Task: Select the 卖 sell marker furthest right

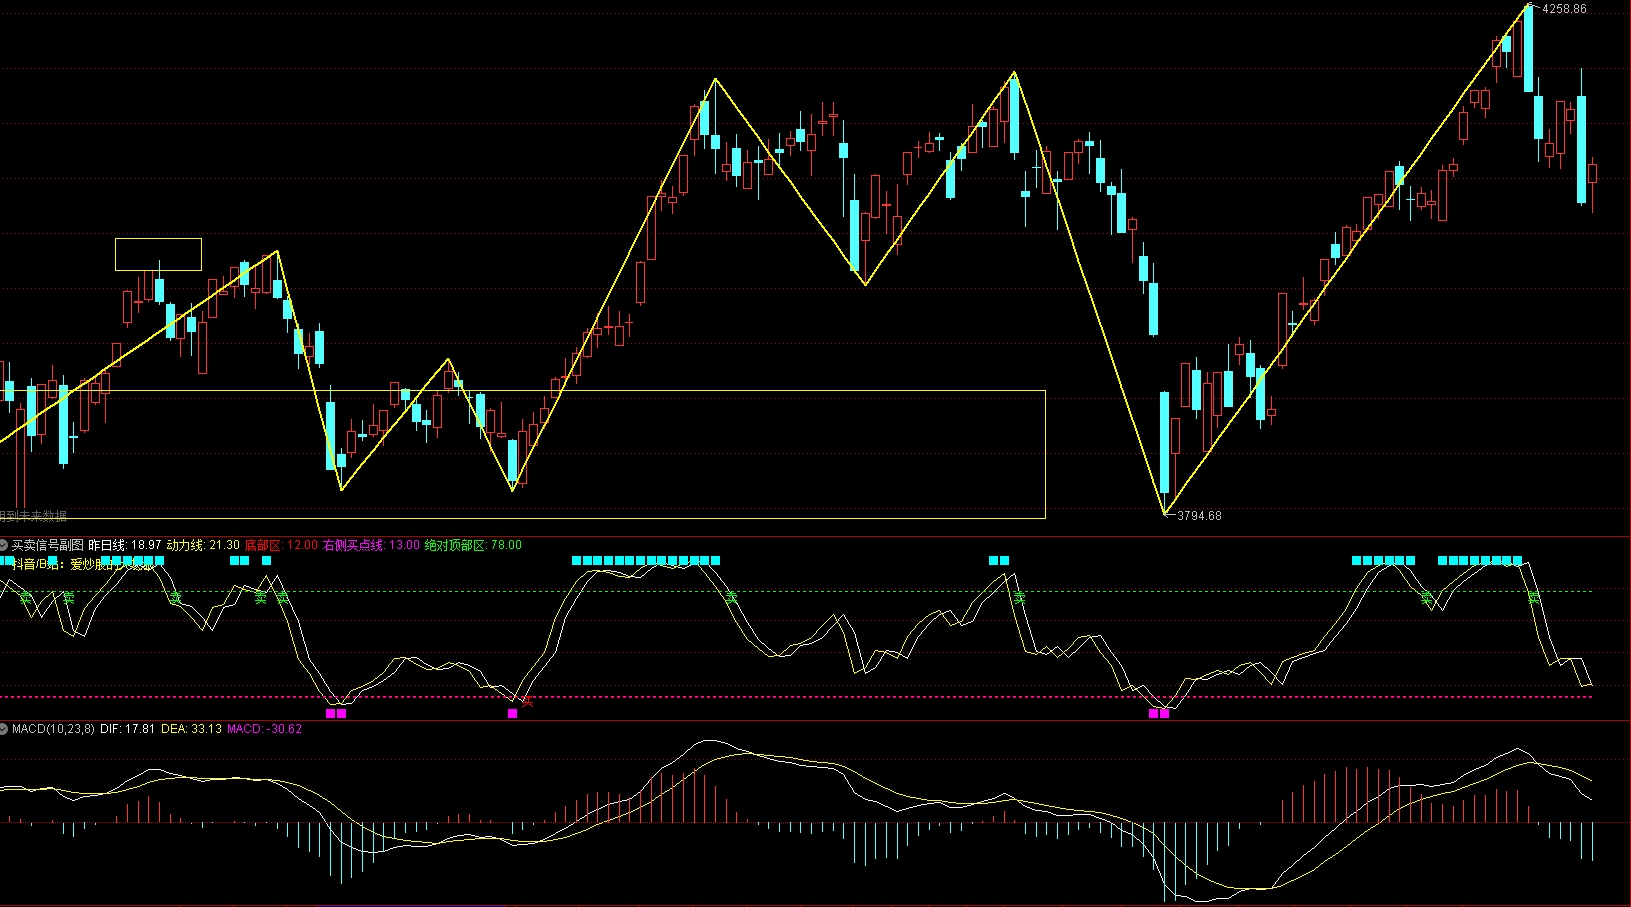Action: click(1534, 598)
